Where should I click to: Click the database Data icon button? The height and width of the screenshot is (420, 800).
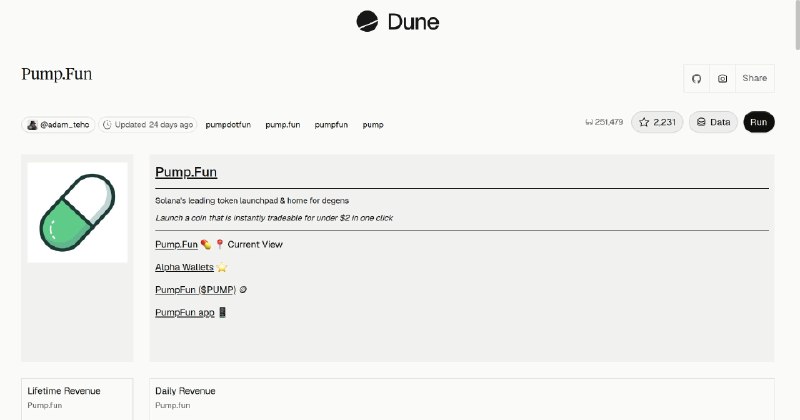[x=713, y=122]
